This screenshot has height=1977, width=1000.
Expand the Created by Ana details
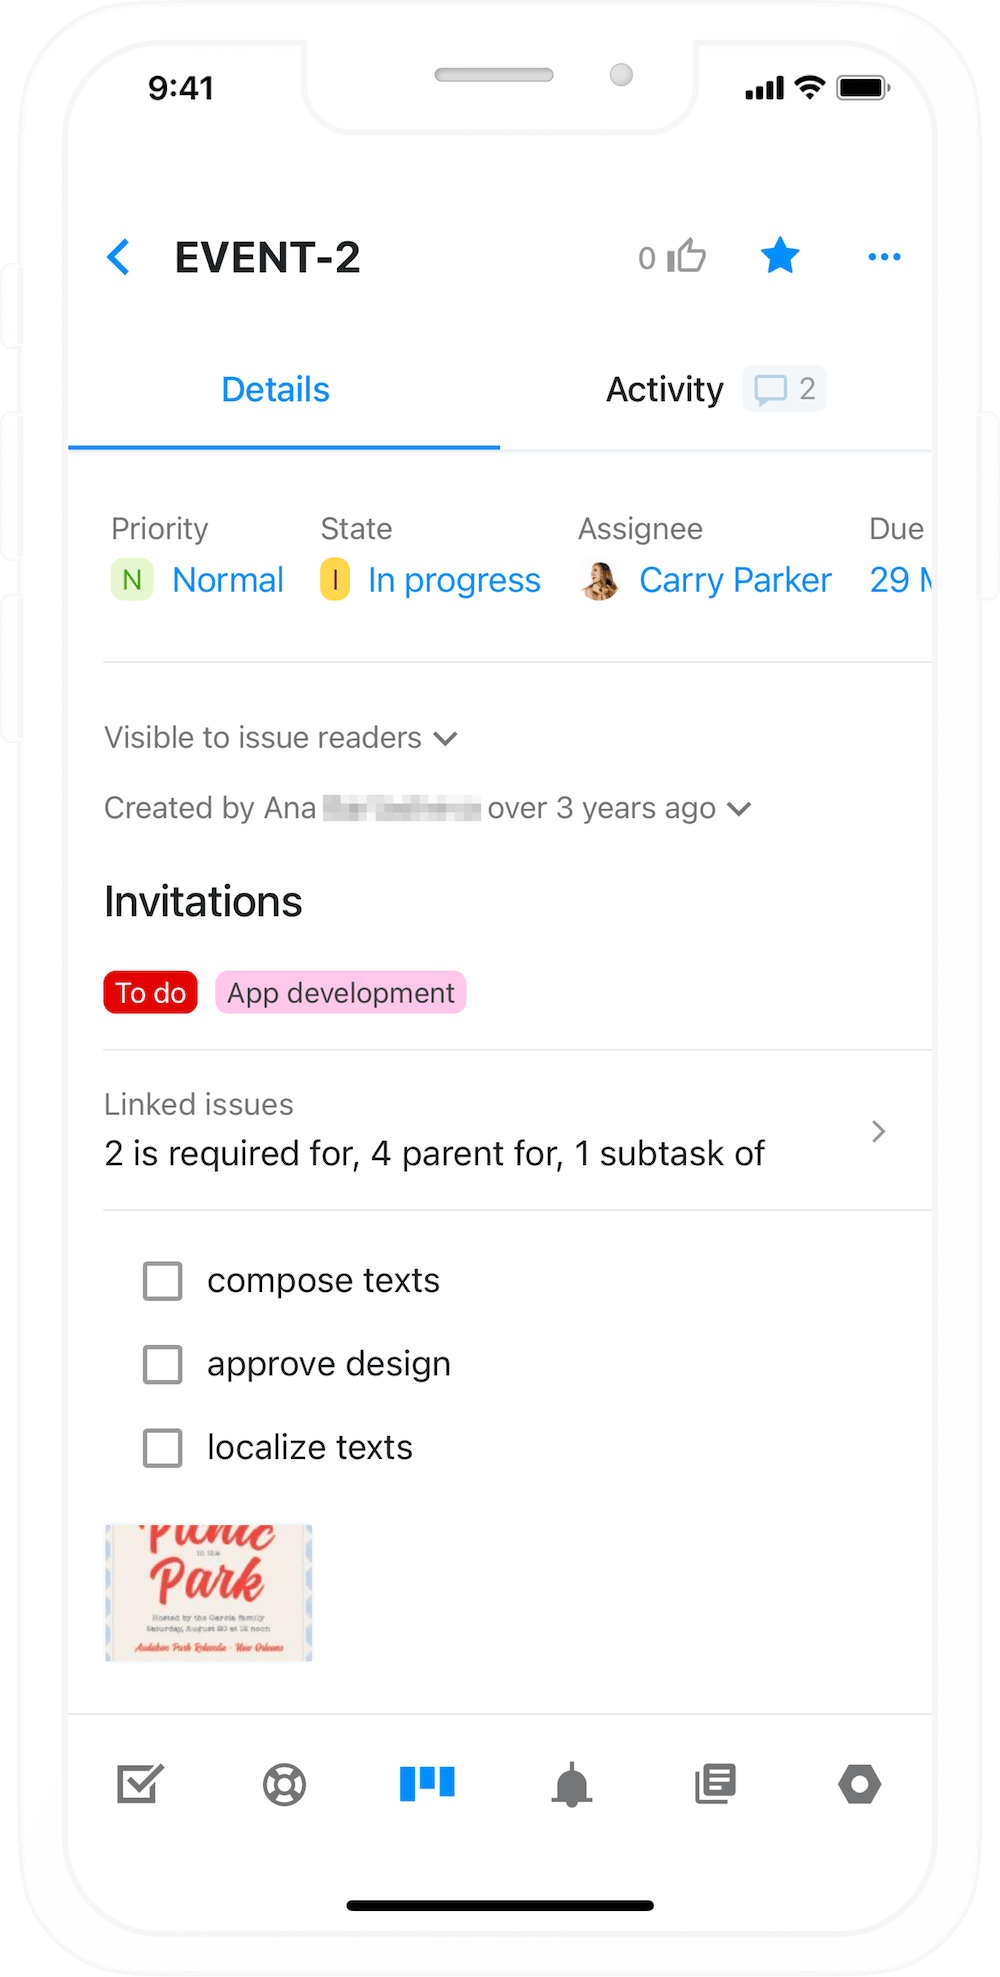(x=739, y=808)
